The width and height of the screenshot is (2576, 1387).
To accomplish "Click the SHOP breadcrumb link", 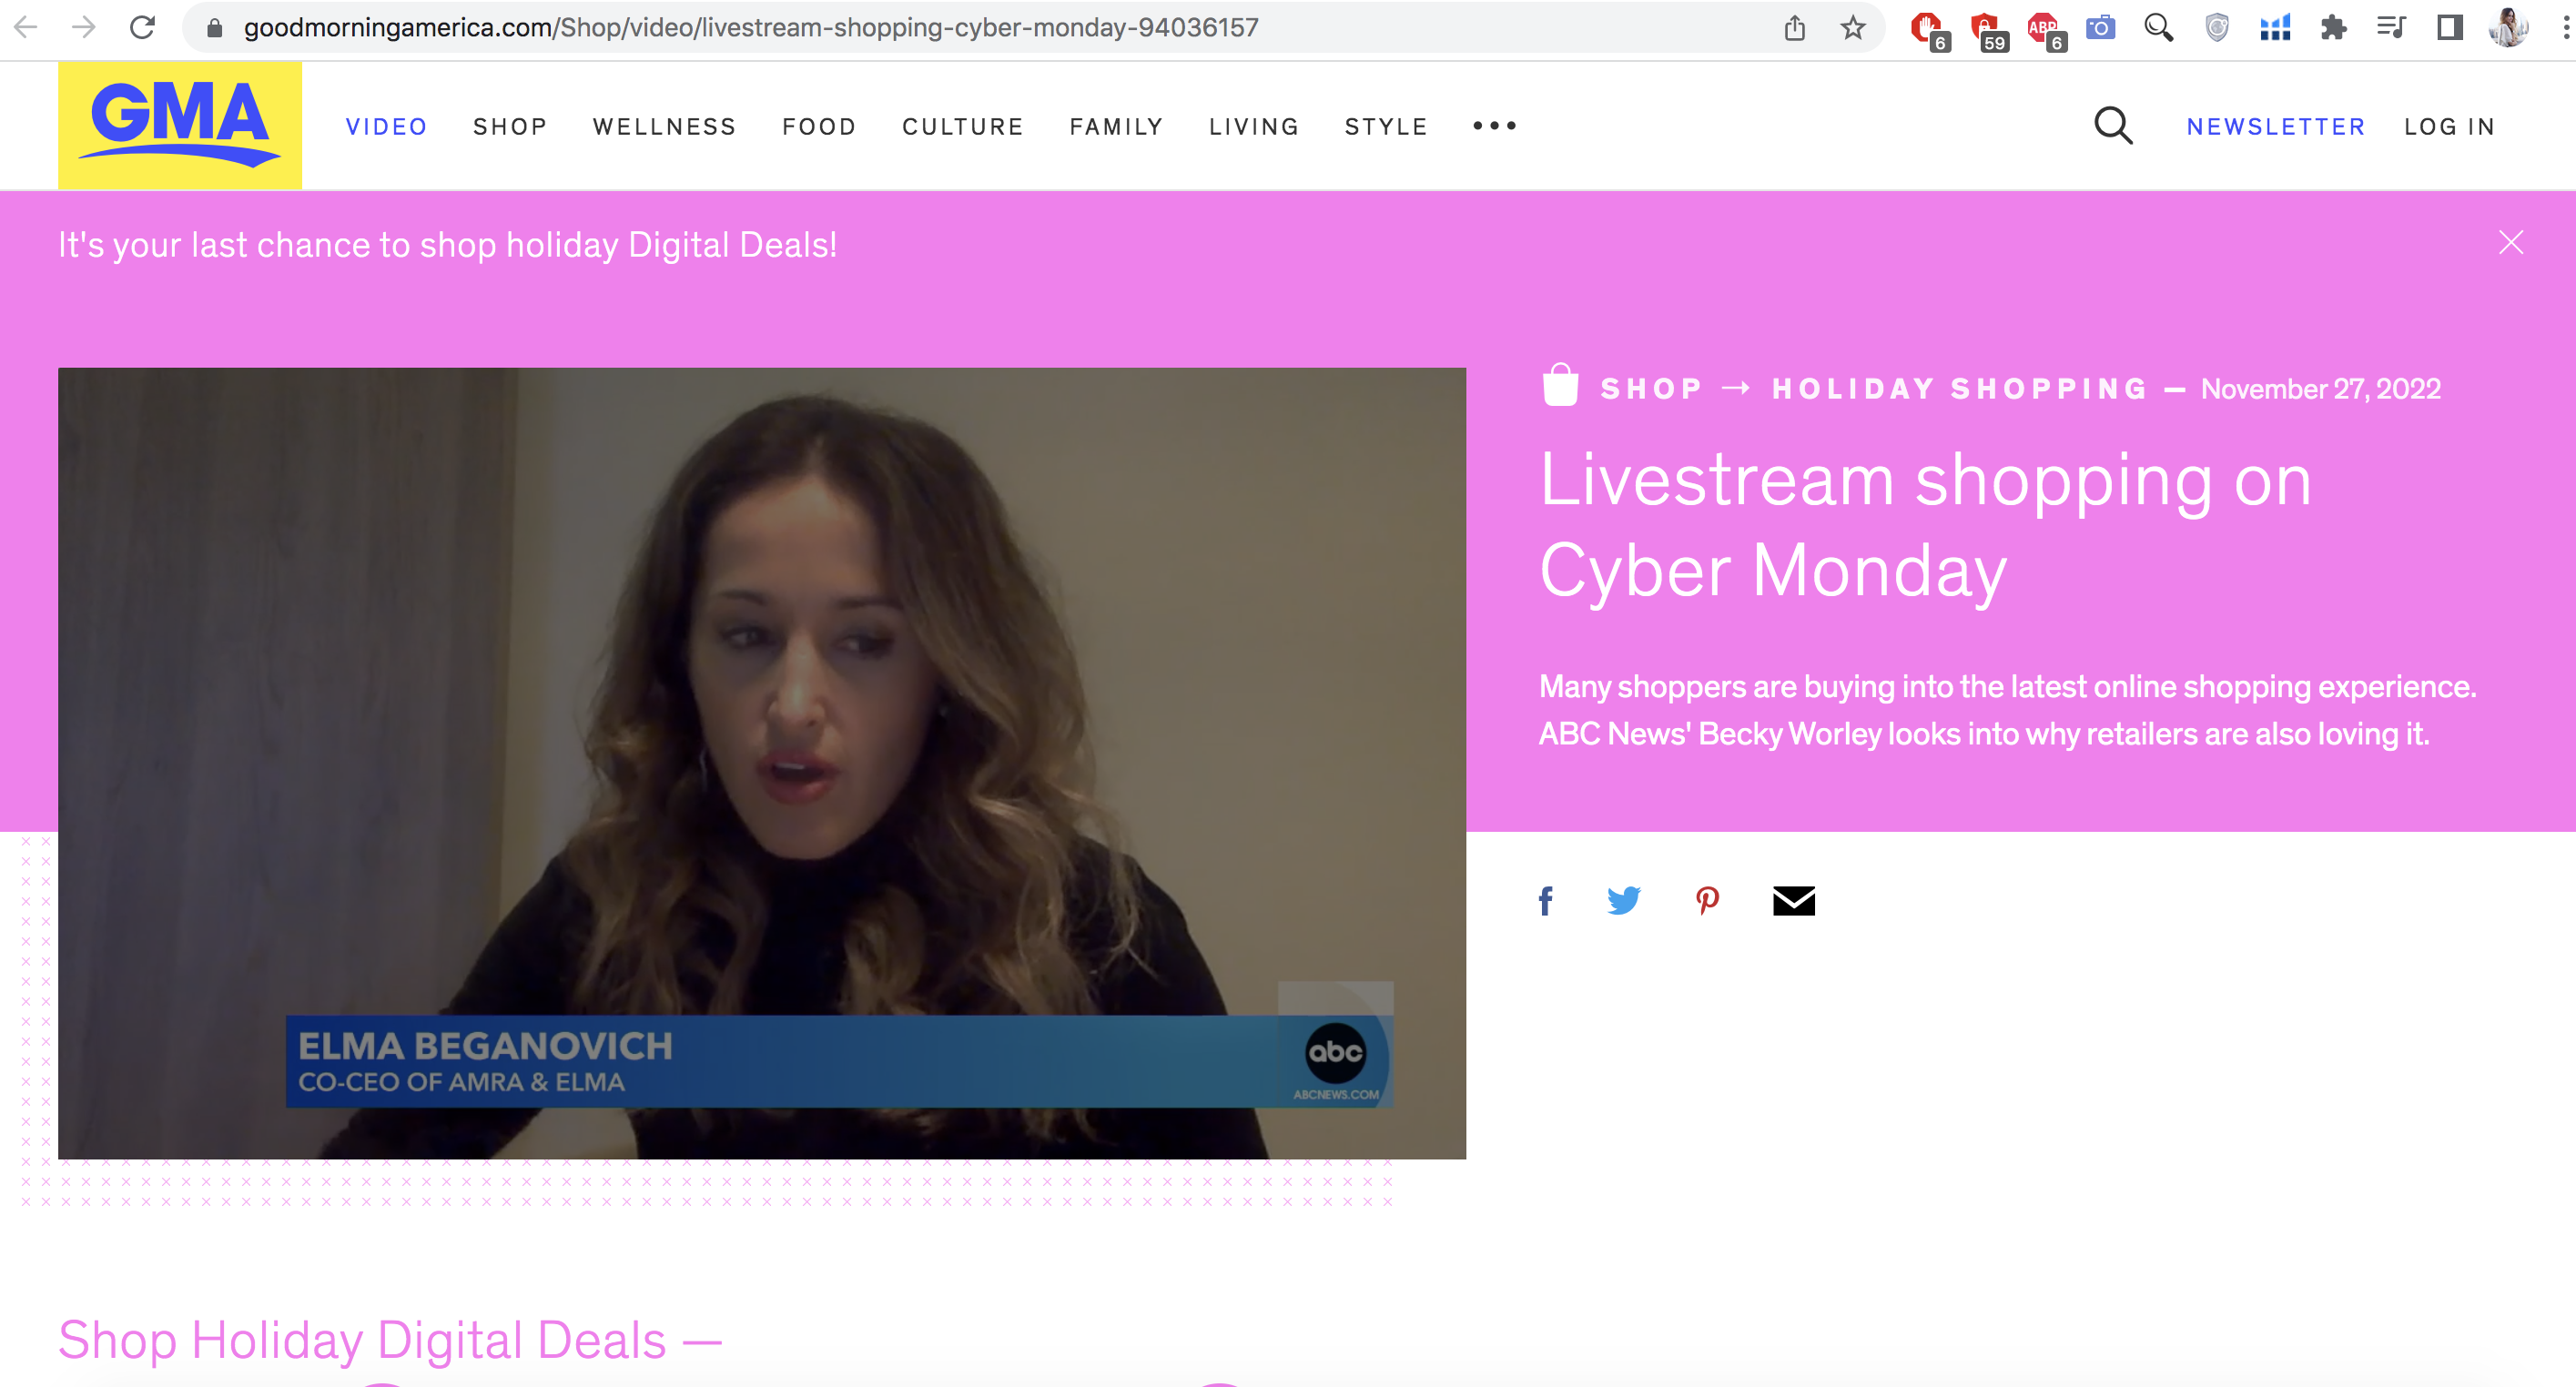I will click(1651, 389).
